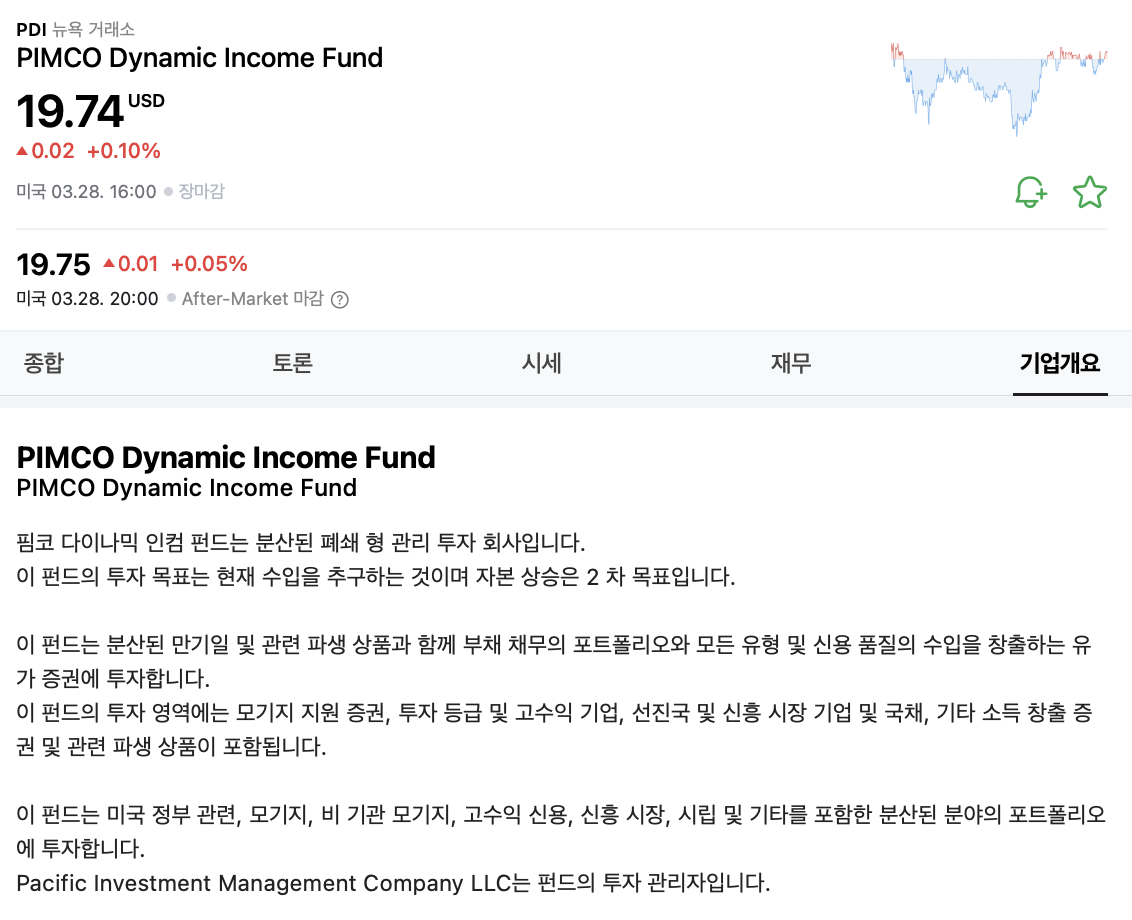
Task: Click the top PIMCO Dynamic Income Fund title
Action: tap(200, 58)
